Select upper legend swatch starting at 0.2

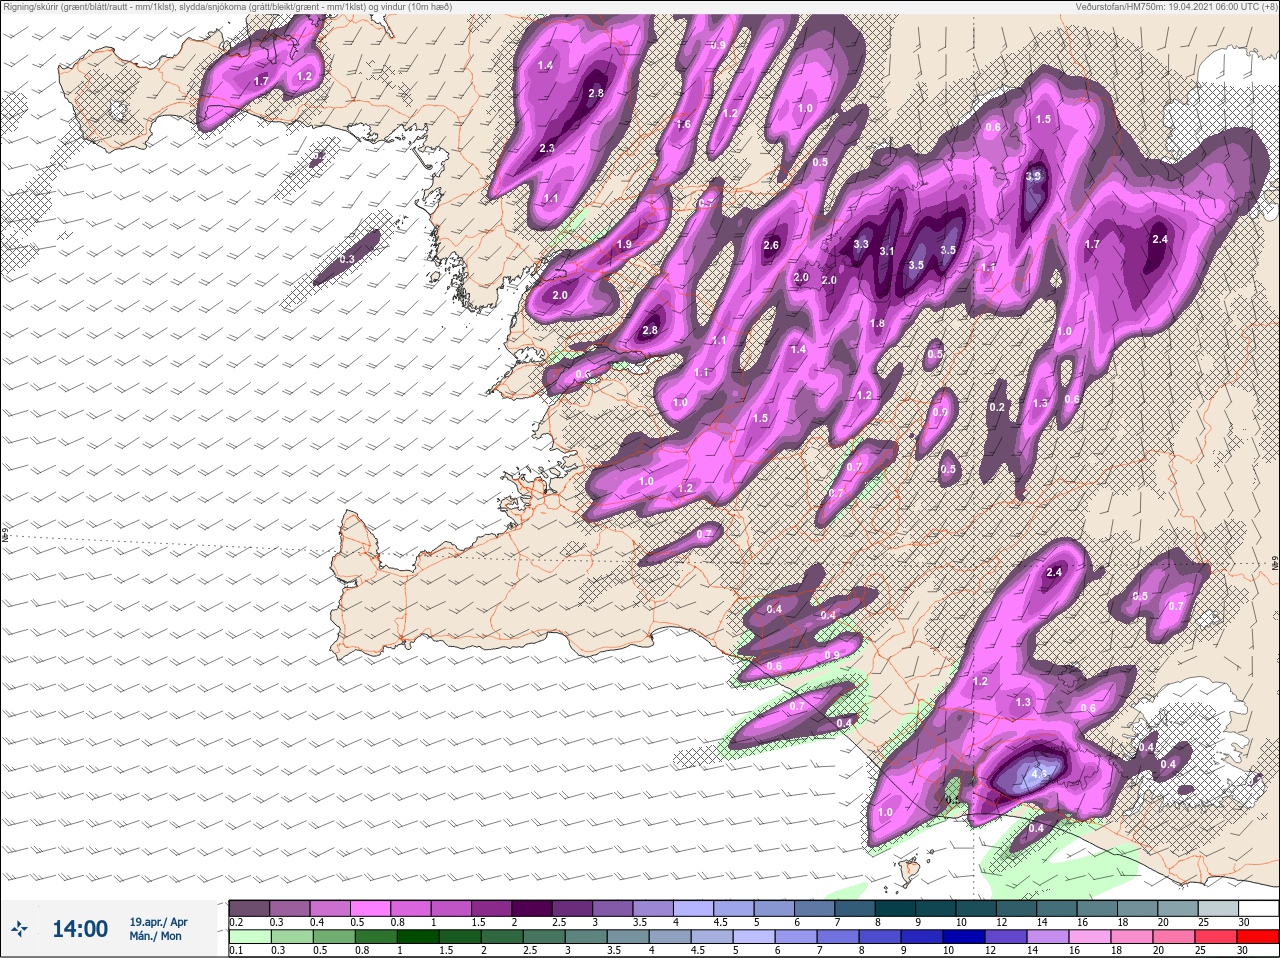point(249,908)
